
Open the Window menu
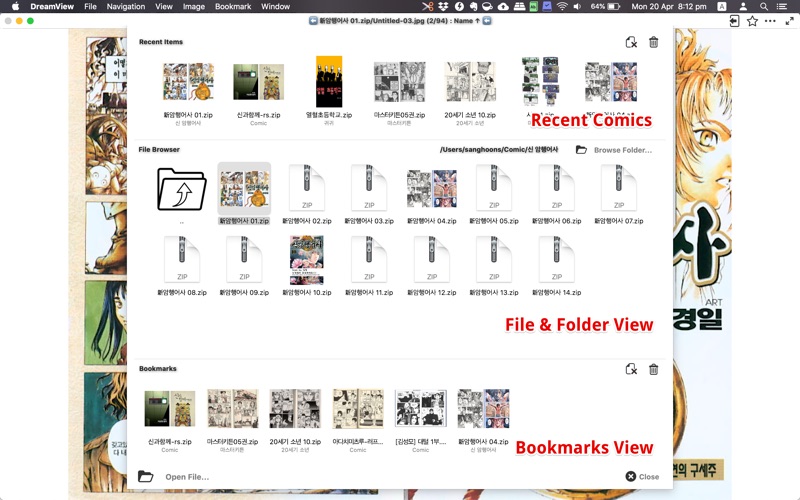[x=276, y=7]
